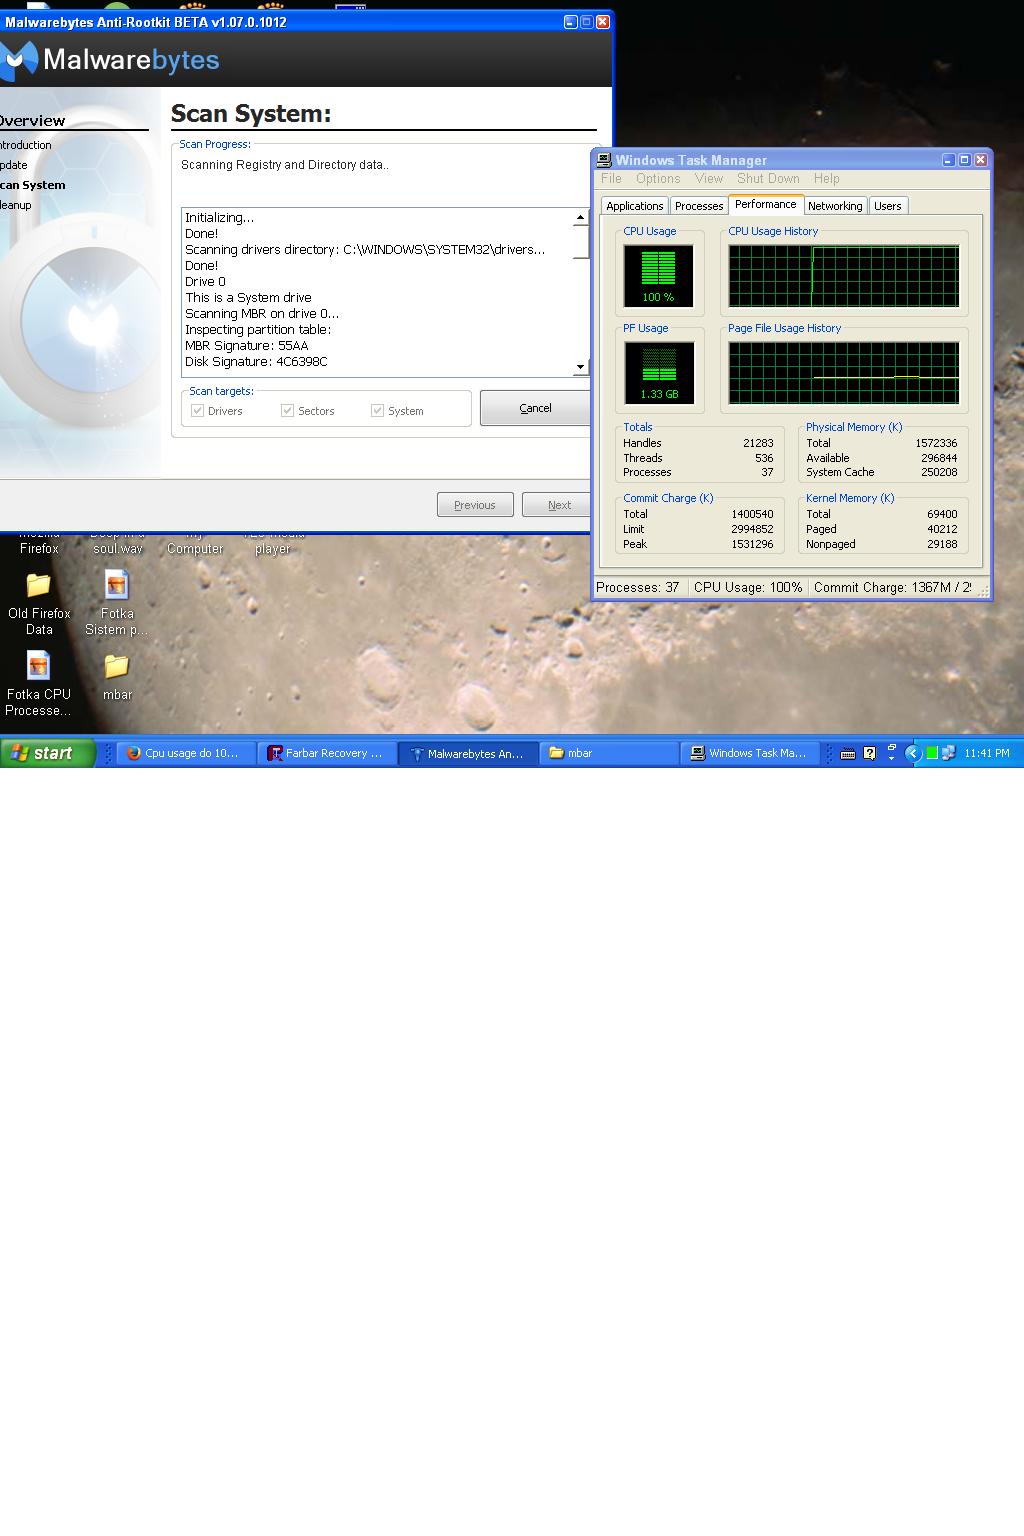Toggle the System scan target checkbox
Screen dimensions: 1024x1536
click(x=378, y=411)
